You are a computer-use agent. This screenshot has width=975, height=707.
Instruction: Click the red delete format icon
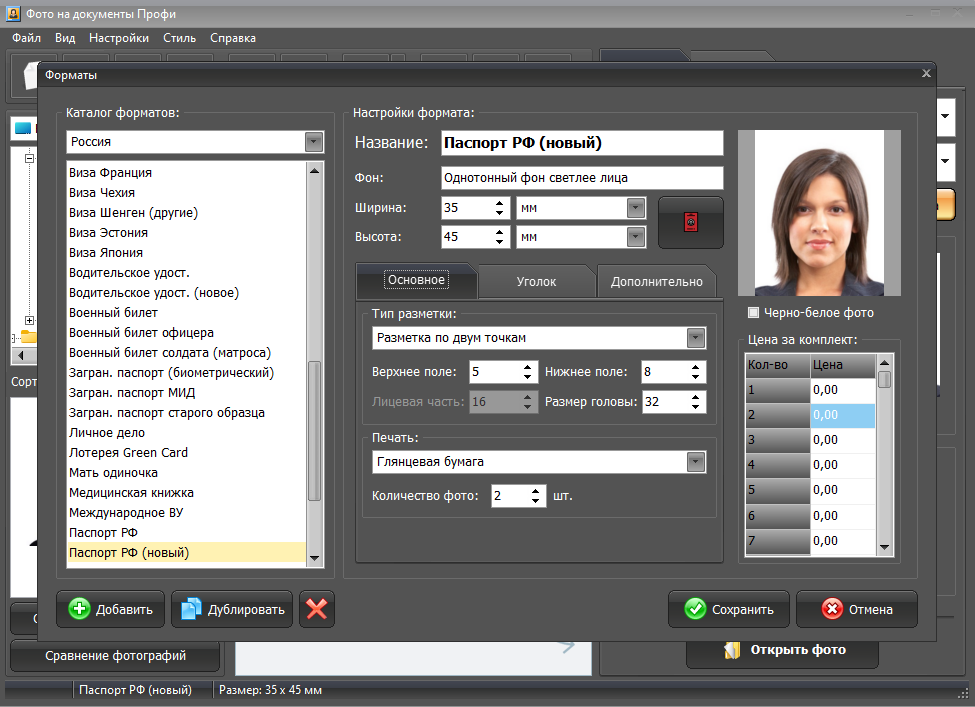pos(317,609)
